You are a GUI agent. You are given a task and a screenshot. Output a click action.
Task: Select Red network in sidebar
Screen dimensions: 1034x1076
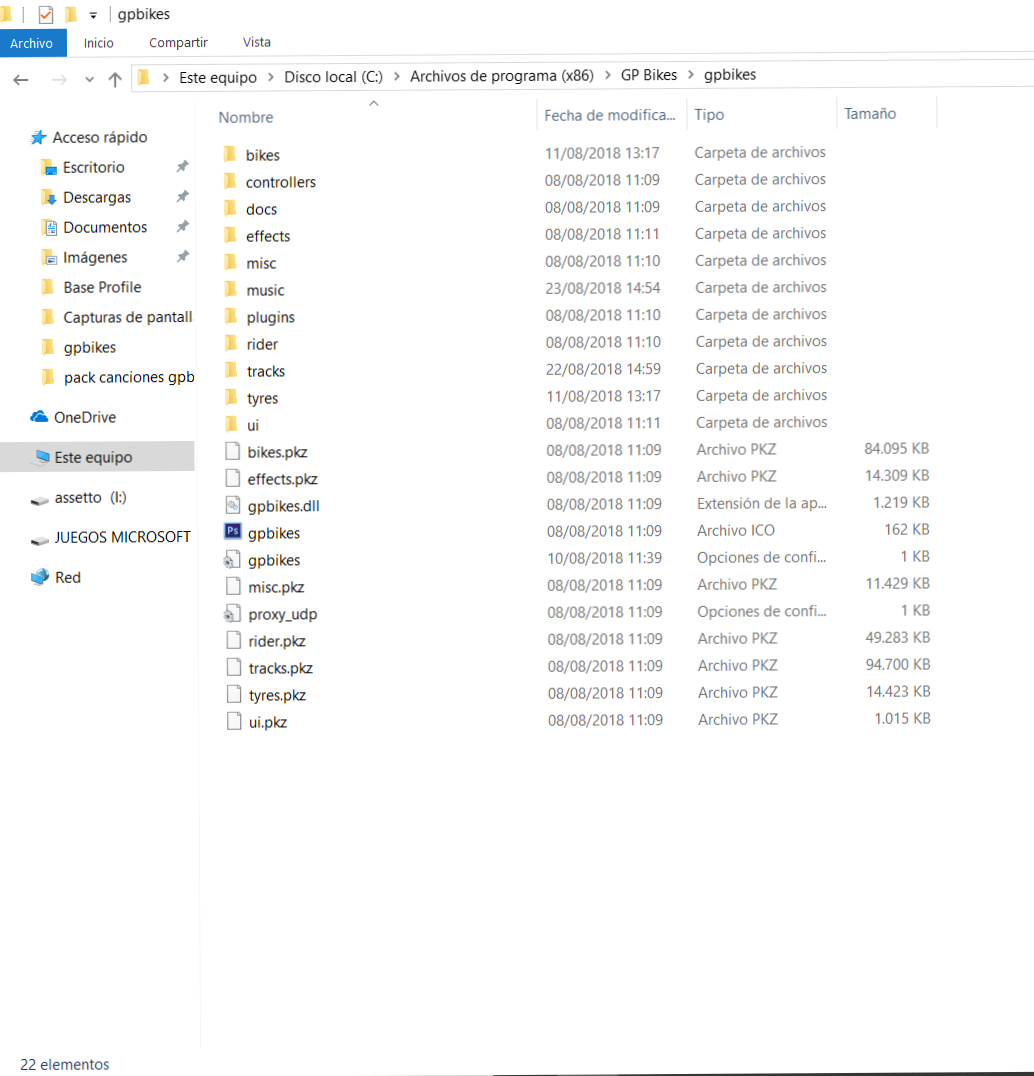[x=67, y=578]
